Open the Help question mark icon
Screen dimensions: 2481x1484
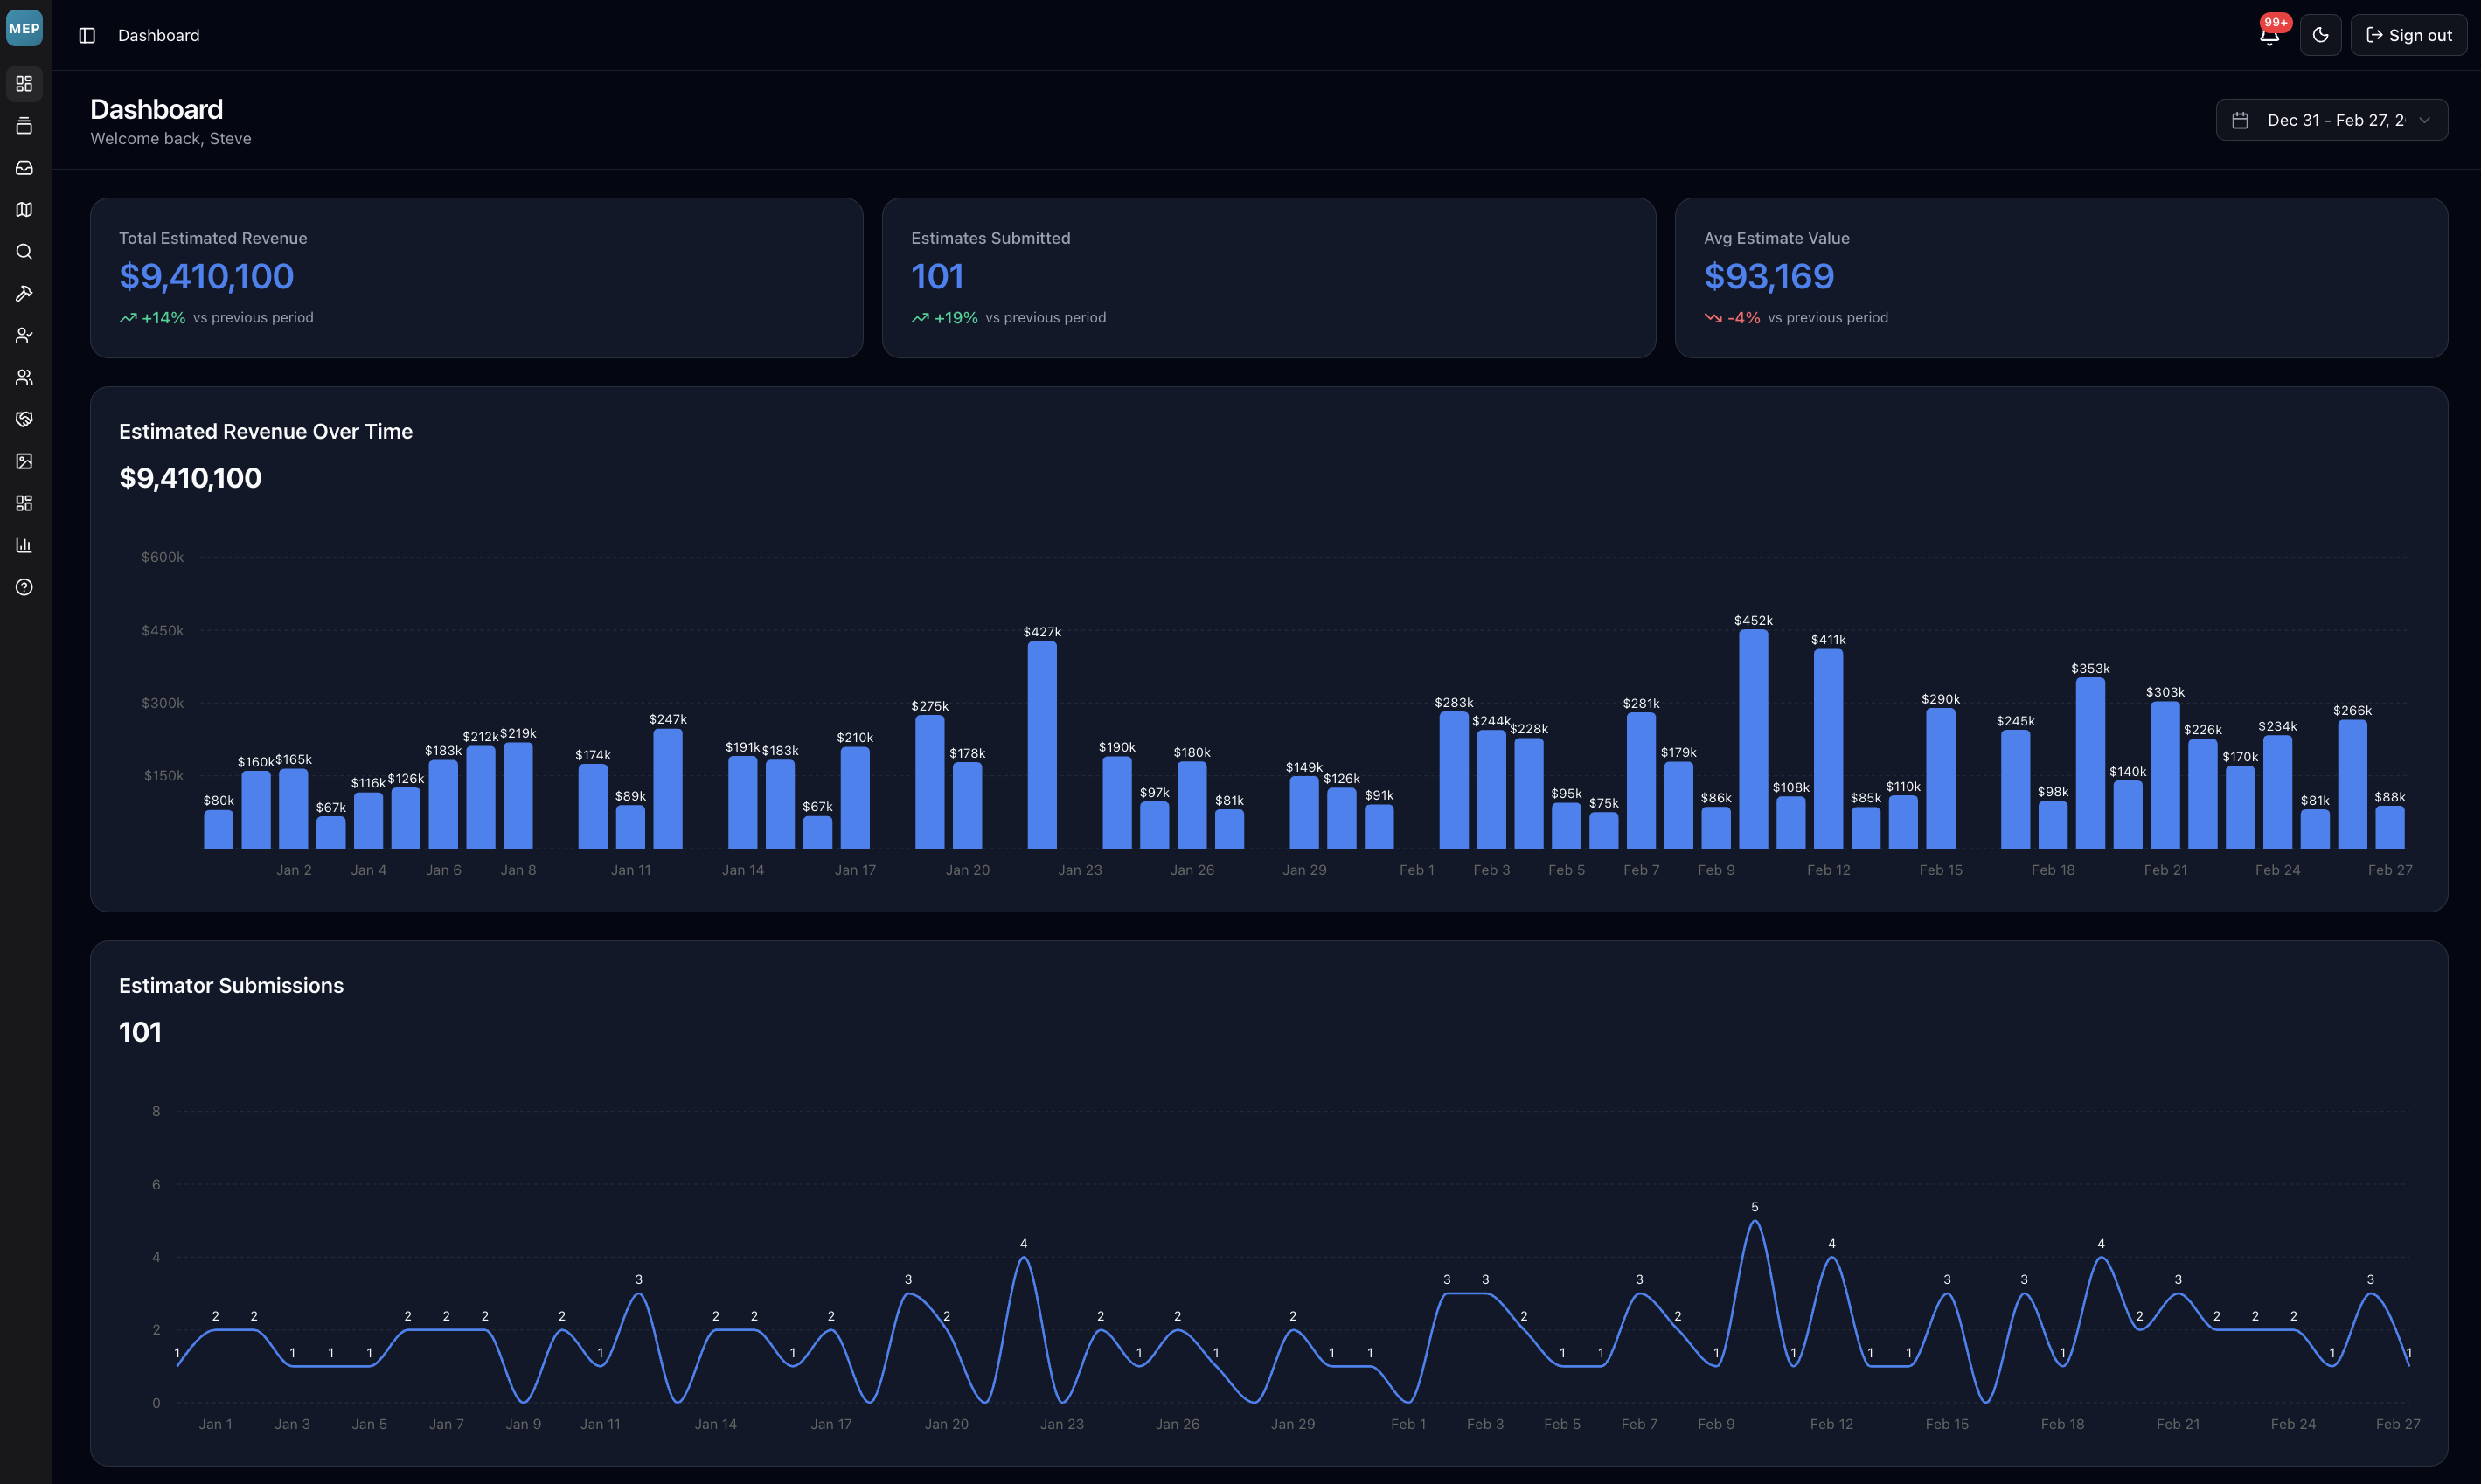pos(24,587)
